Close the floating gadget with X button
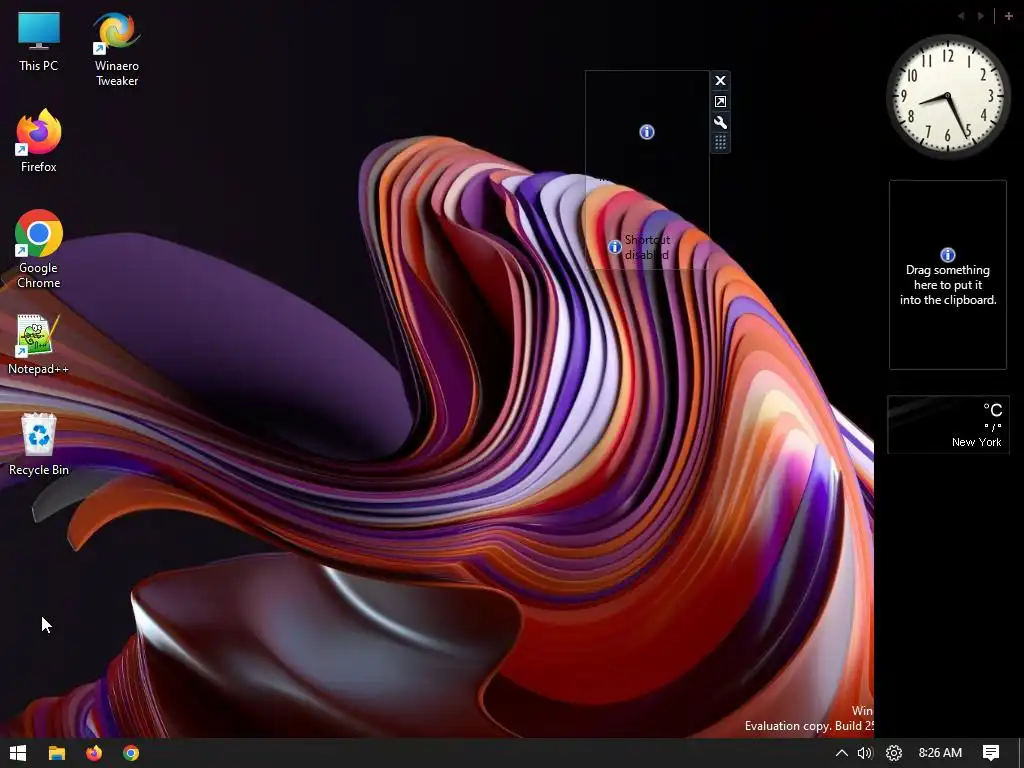The image size is (1024, 768). [720, 80]
